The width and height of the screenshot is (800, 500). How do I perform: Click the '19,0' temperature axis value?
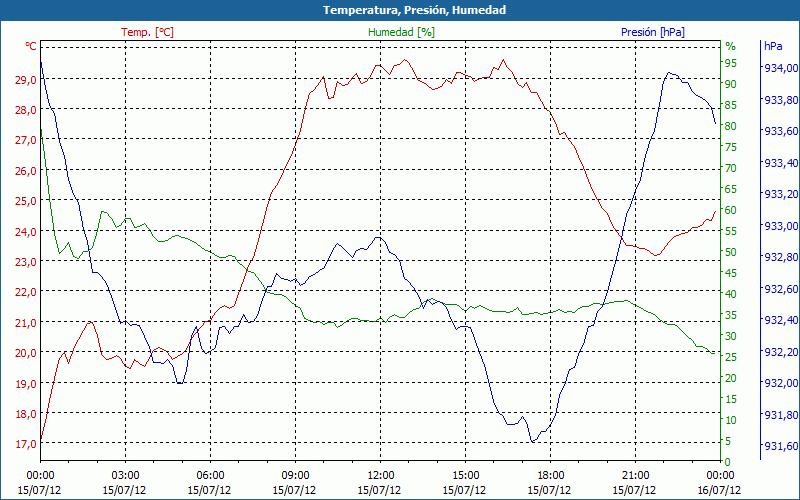[x=26, y=383]
